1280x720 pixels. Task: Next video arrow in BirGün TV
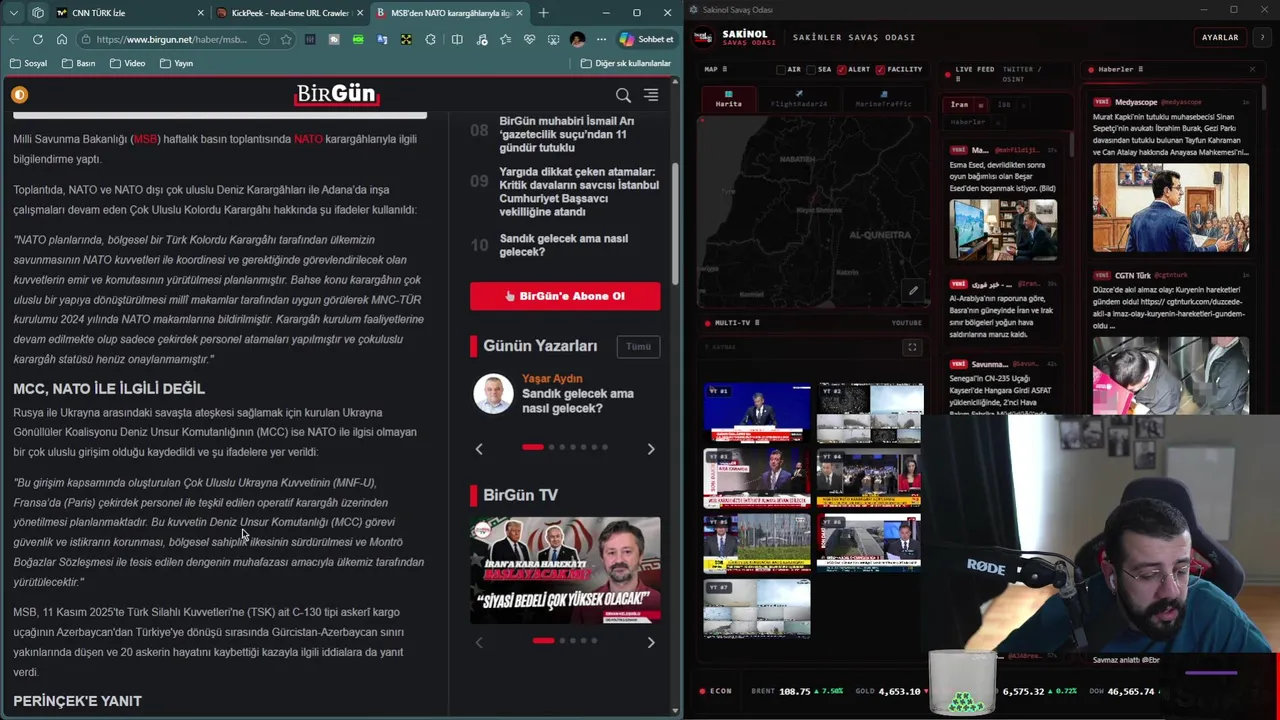(x=651, y=642)
